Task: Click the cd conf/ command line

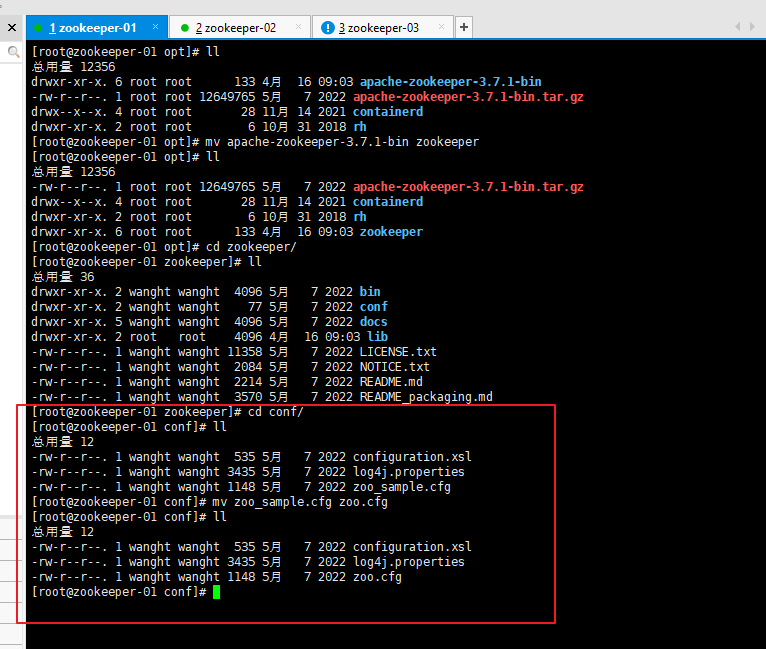Action: (x=276, y=412)
